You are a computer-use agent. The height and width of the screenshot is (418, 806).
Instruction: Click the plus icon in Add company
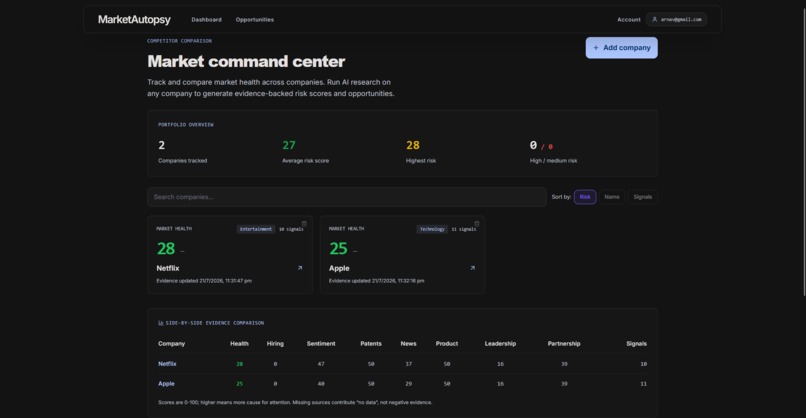point(596,48)
